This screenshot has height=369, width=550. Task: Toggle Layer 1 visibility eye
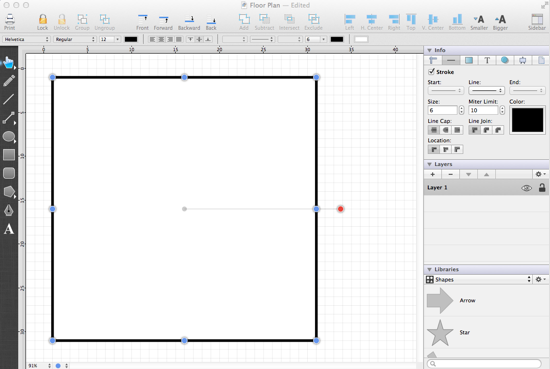click(x=526, y=188)
